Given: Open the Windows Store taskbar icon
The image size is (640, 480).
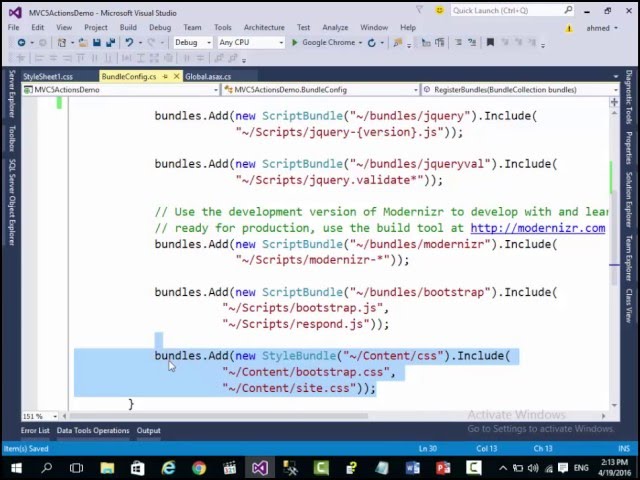Looking at the screenshot, I should tap(138, 468).
